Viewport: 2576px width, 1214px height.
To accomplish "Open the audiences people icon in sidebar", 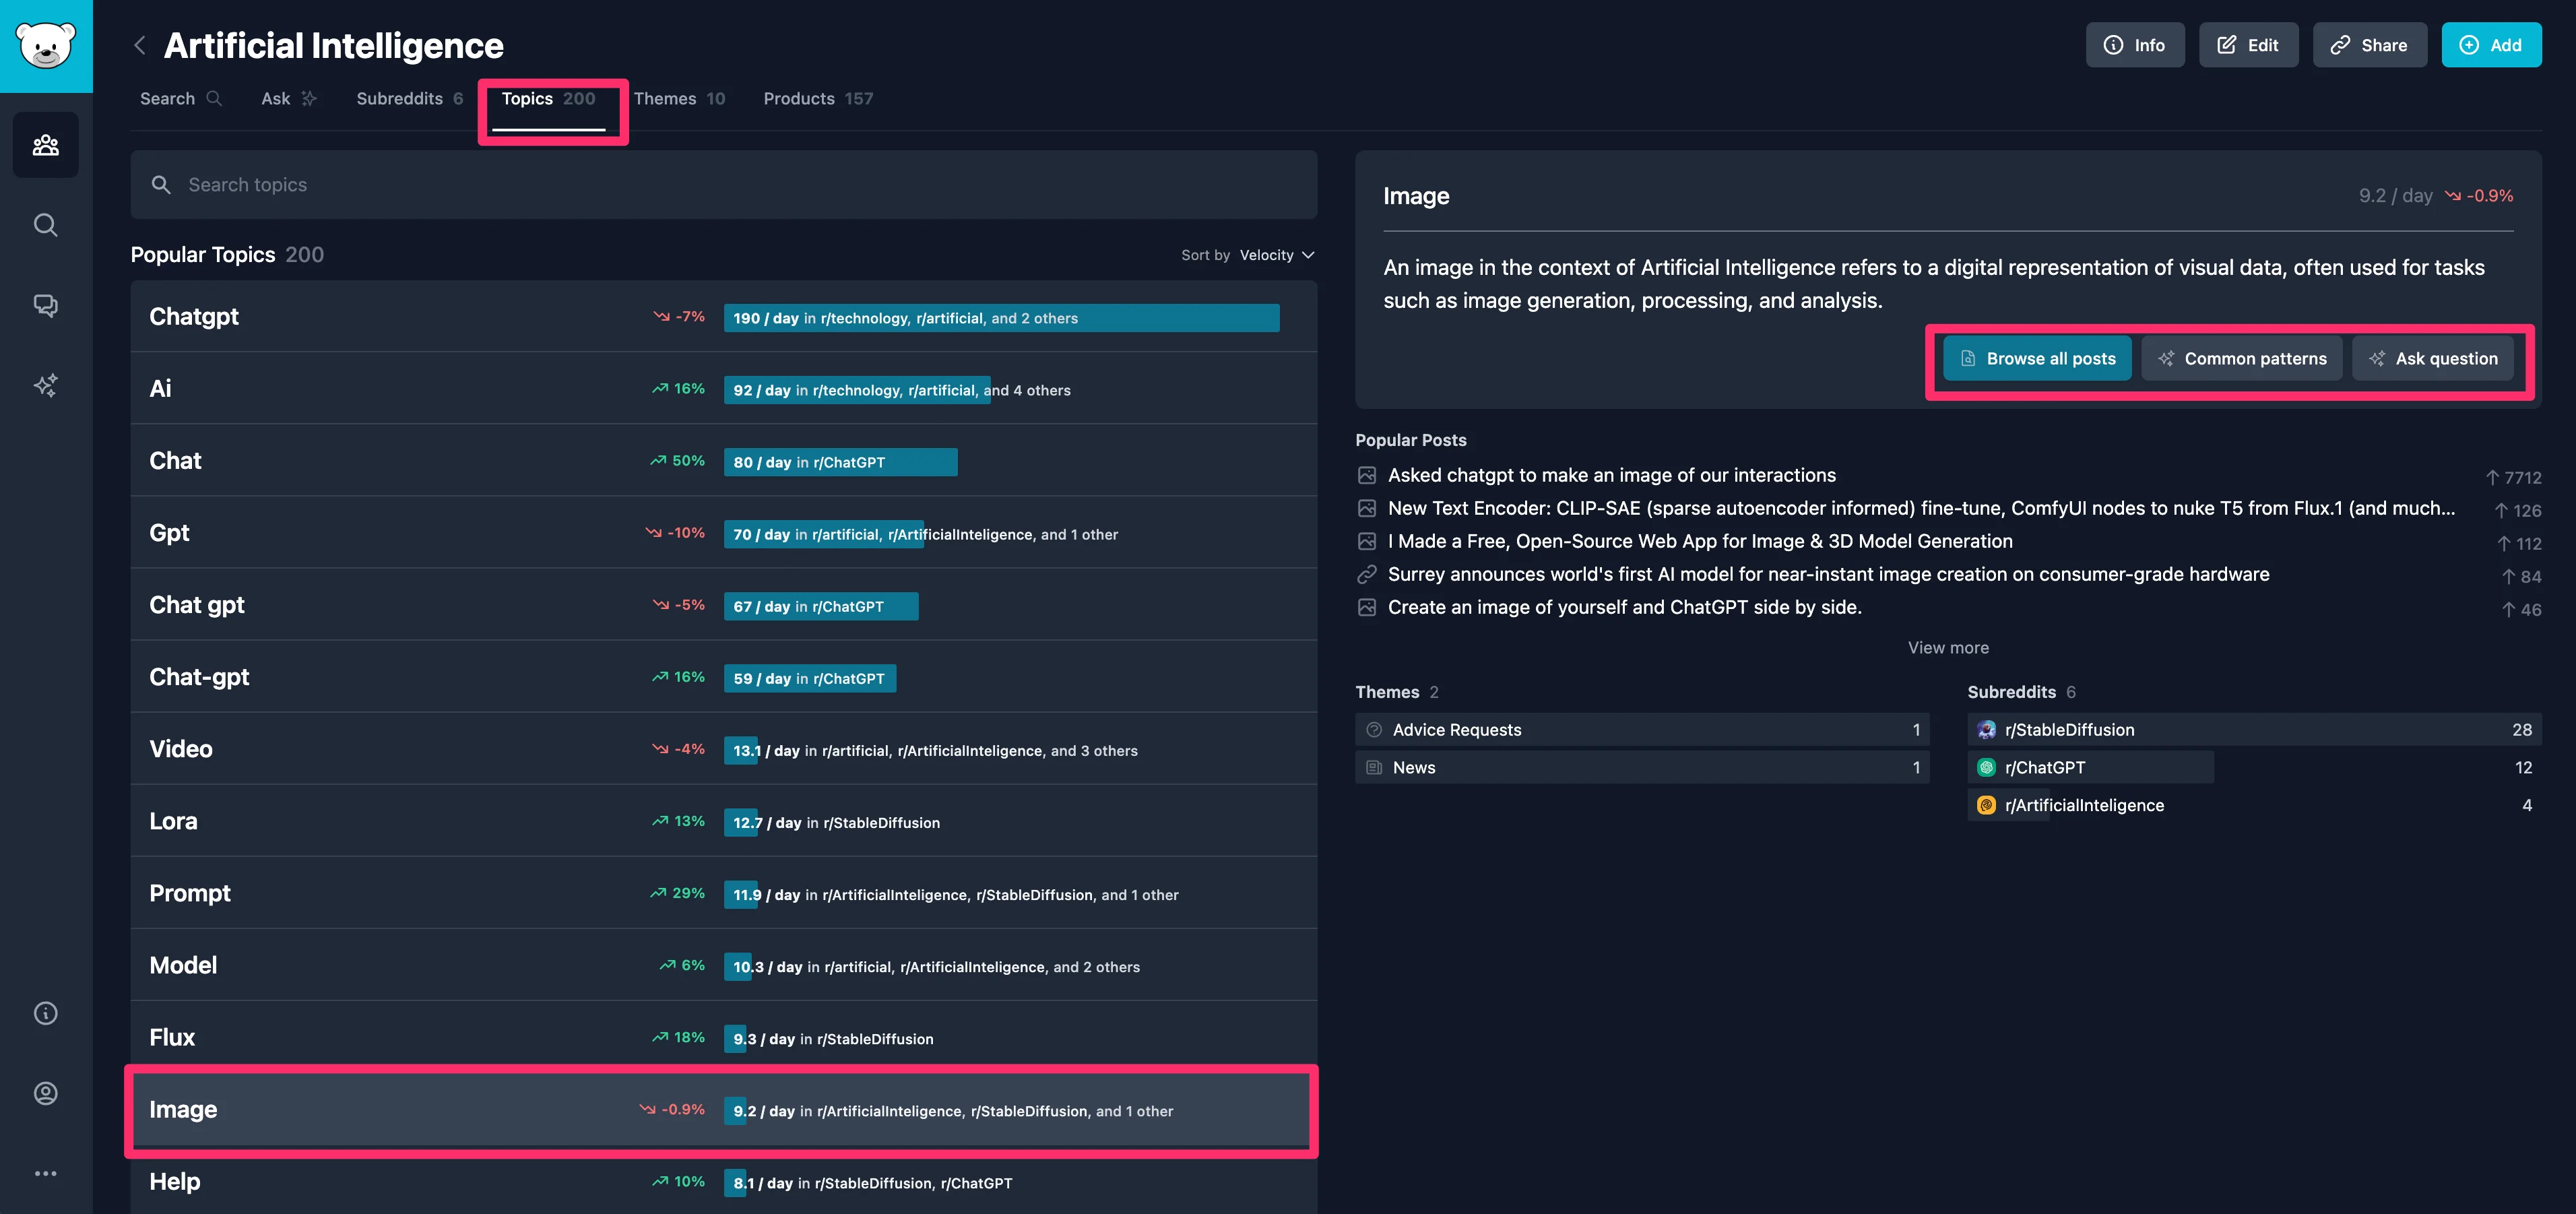I will tap(46, 145).
